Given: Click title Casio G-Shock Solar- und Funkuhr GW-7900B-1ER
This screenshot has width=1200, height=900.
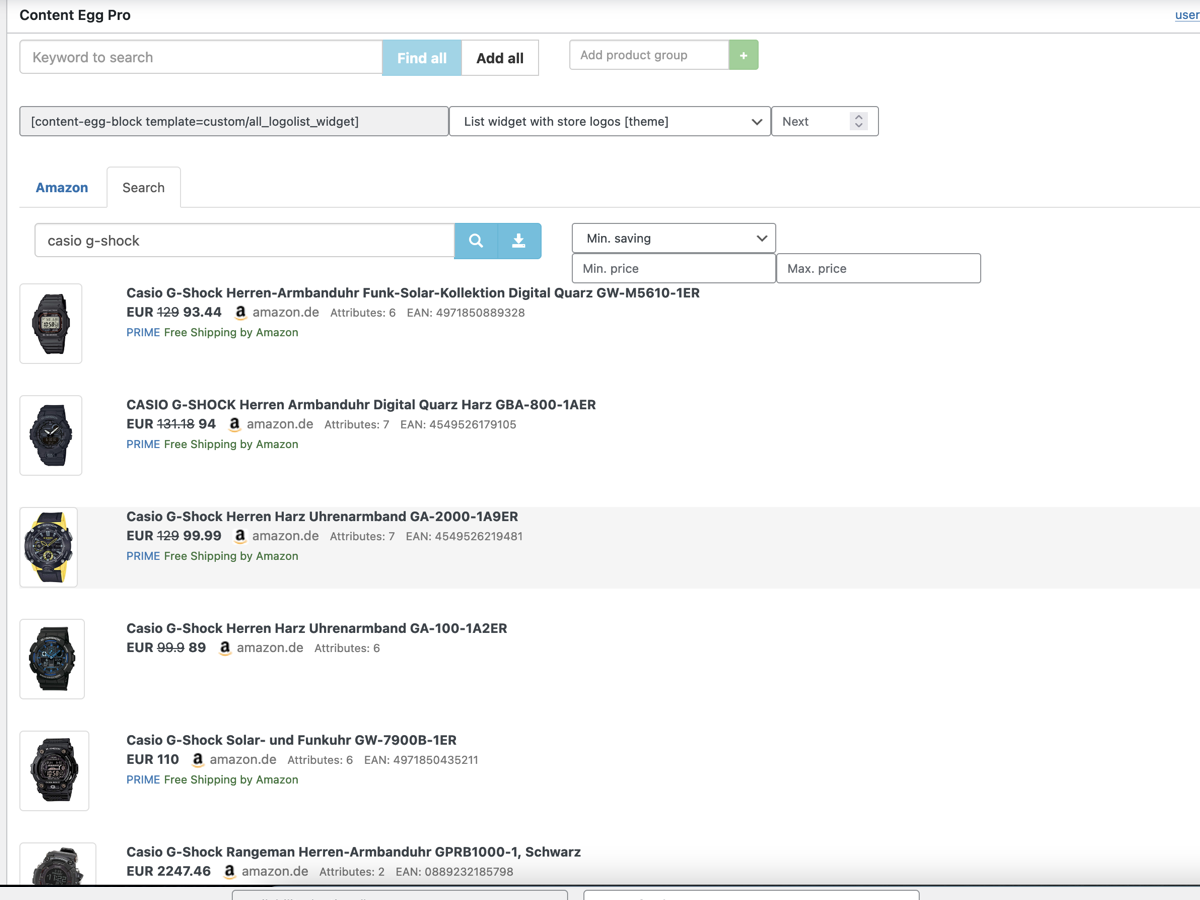Looking at the screenshot, I should 291,741.
